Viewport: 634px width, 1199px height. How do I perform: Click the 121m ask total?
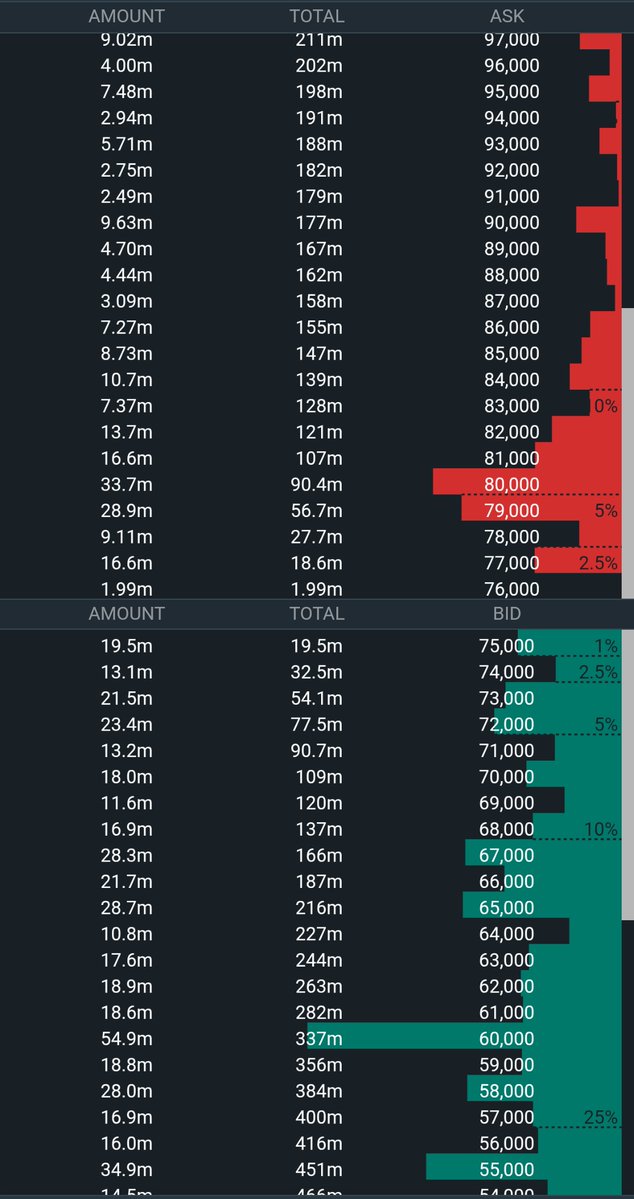click(x=319, y=432)
